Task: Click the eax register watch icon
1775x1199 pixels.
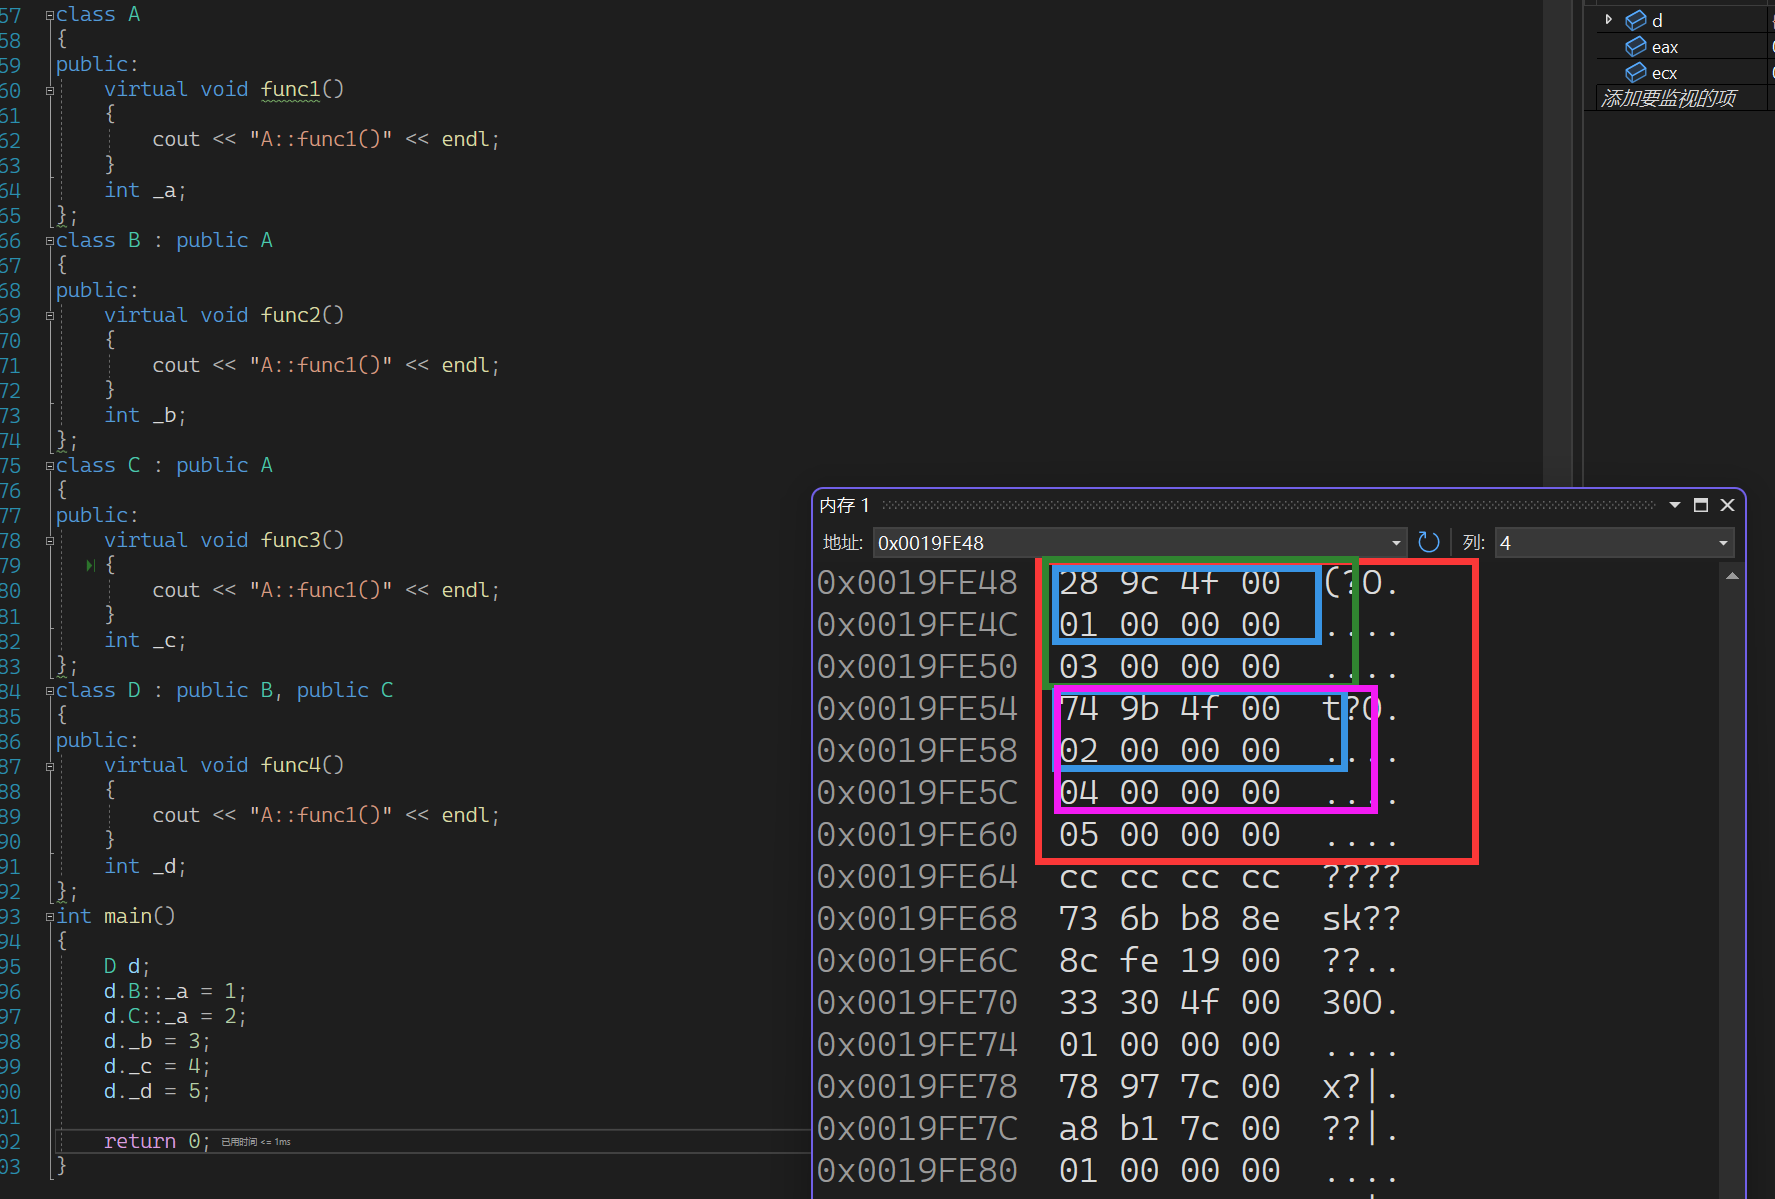Action: 1636,46
